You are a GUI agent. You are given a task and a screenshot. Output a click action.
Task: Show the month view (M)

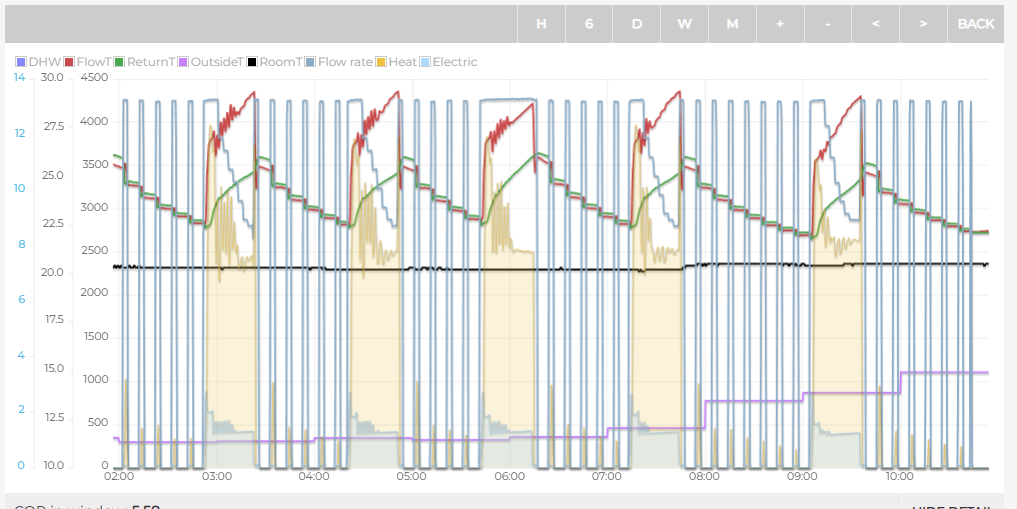(732, 24)
